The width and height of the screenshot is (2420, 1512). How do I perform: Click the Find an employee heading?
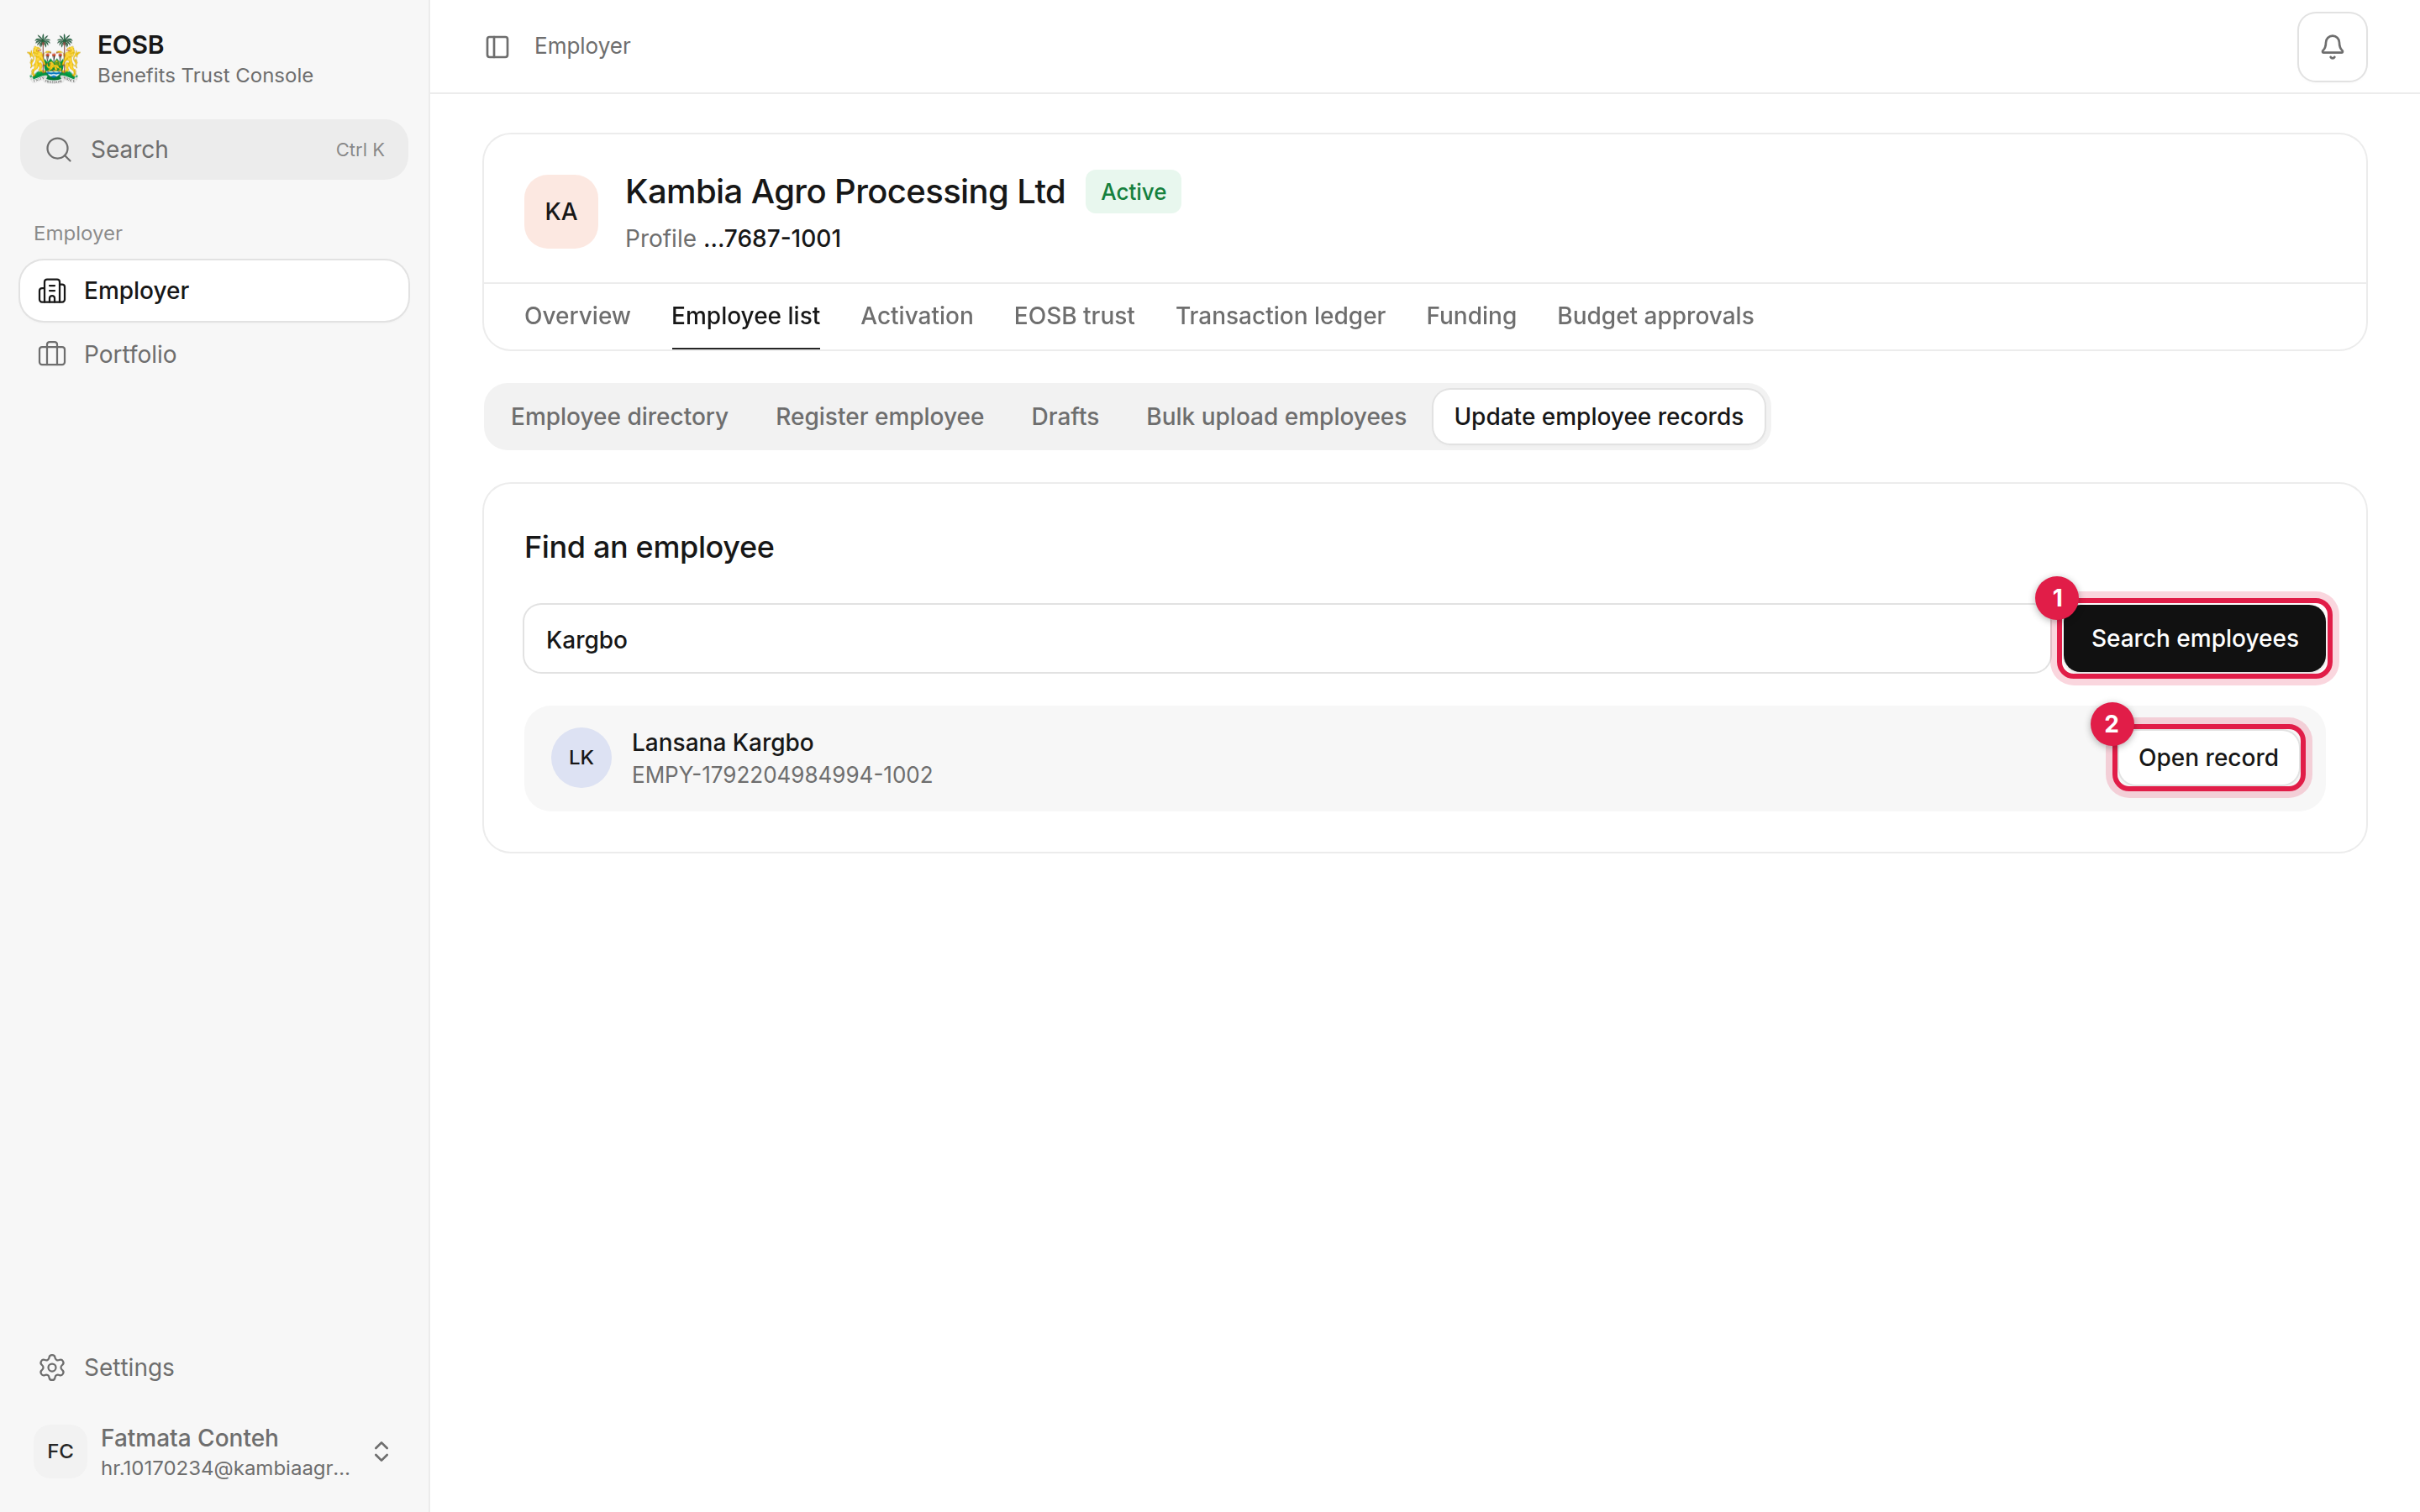[x=649, y=548]
